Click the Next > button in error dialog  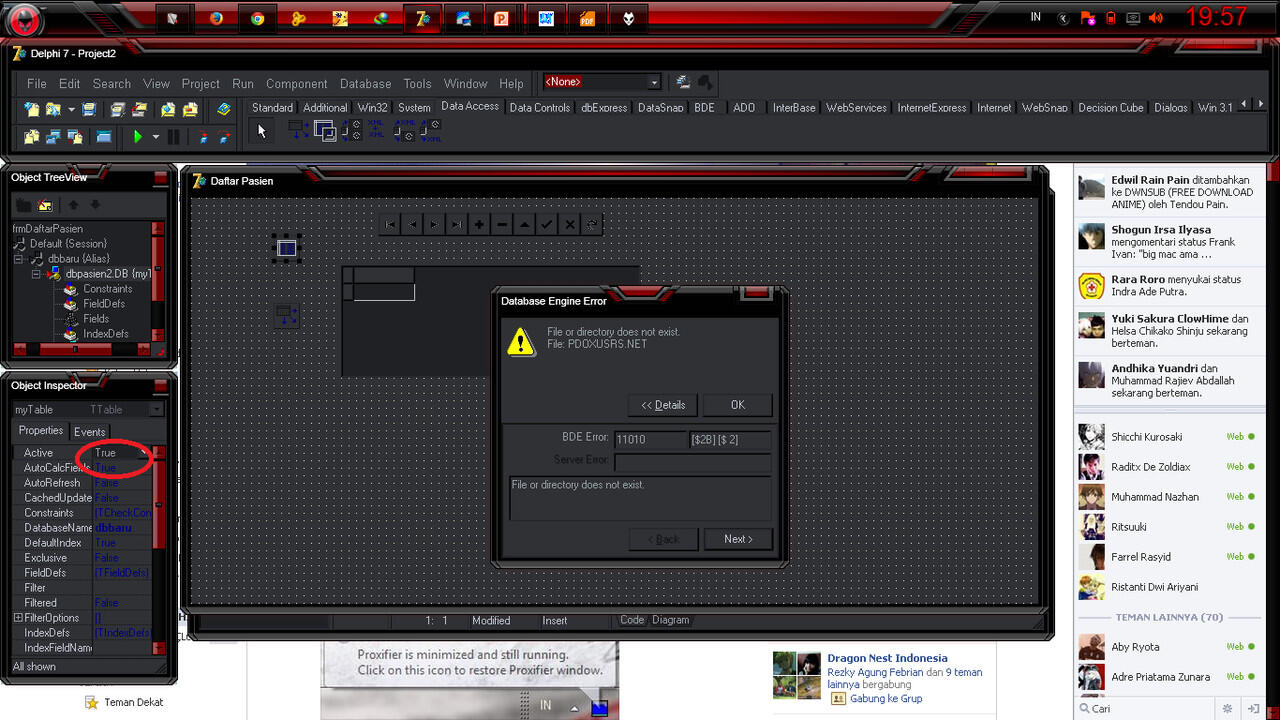tap(737, 539)
